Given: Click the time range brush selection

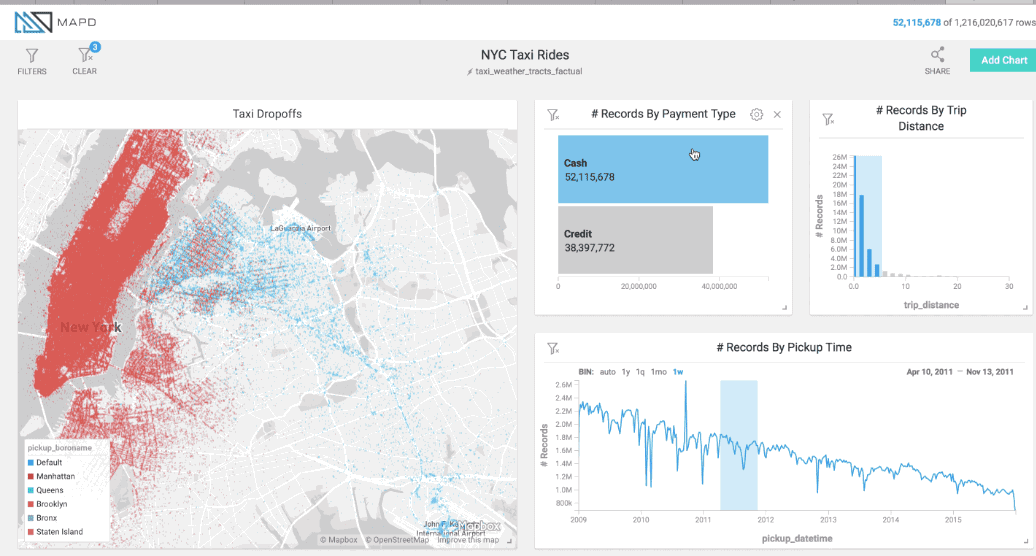Looking at the screenshot, I should tap(739, 445).
